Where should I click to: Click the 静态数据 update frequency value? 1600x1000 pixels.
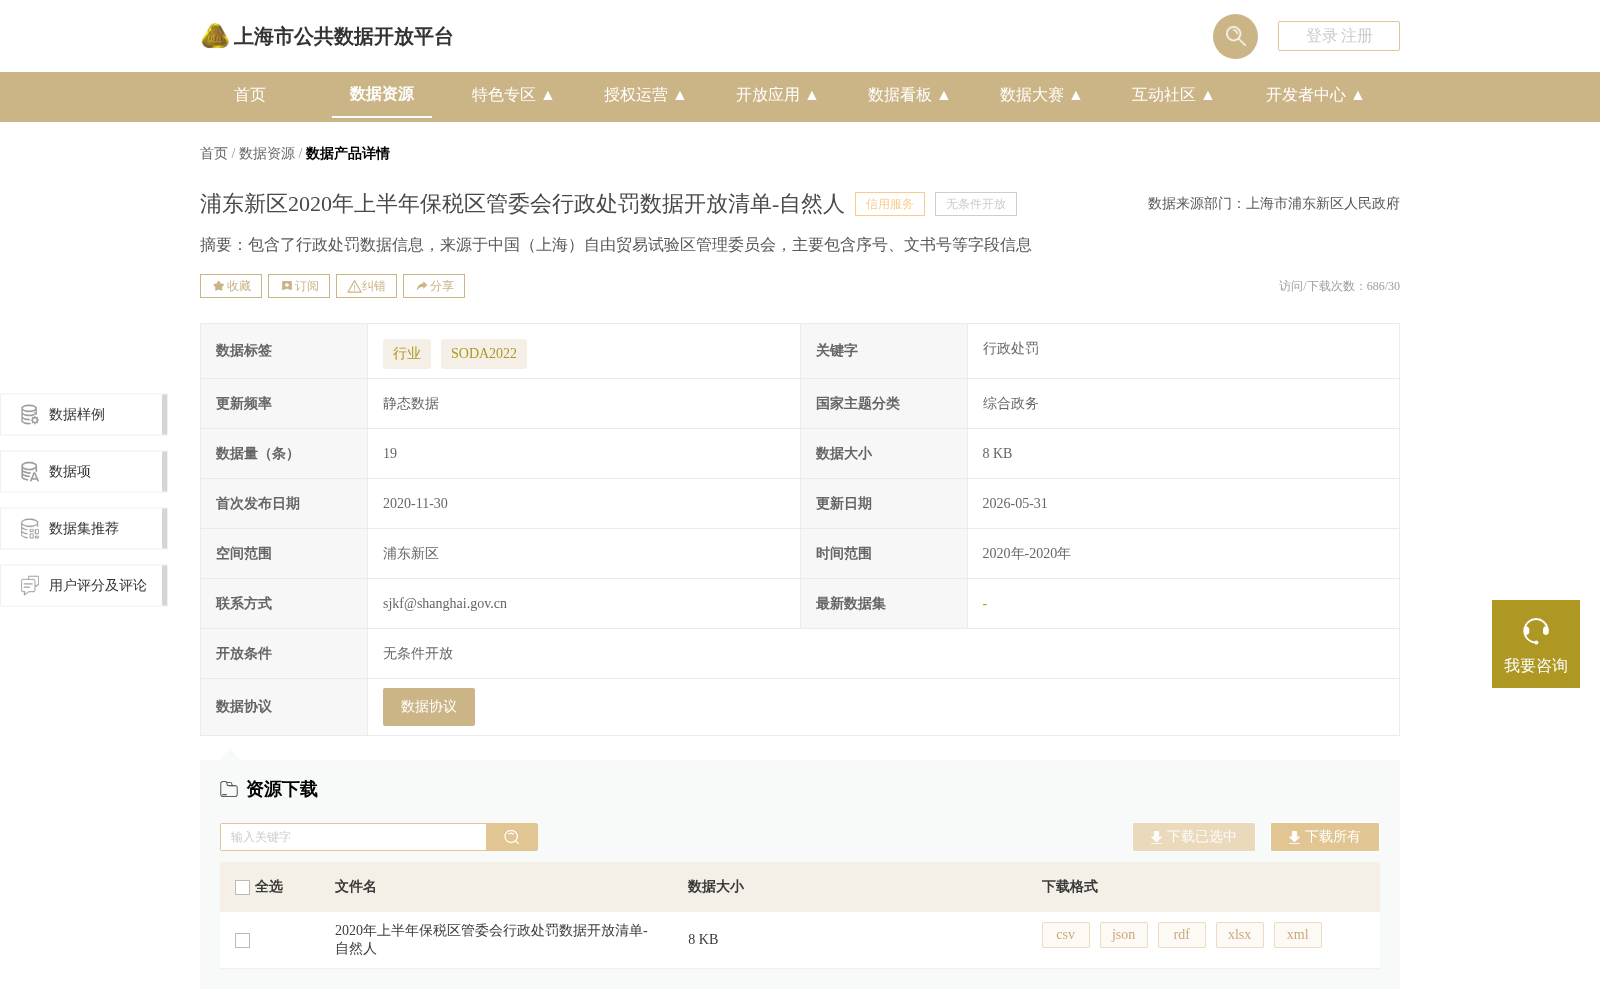411,403
